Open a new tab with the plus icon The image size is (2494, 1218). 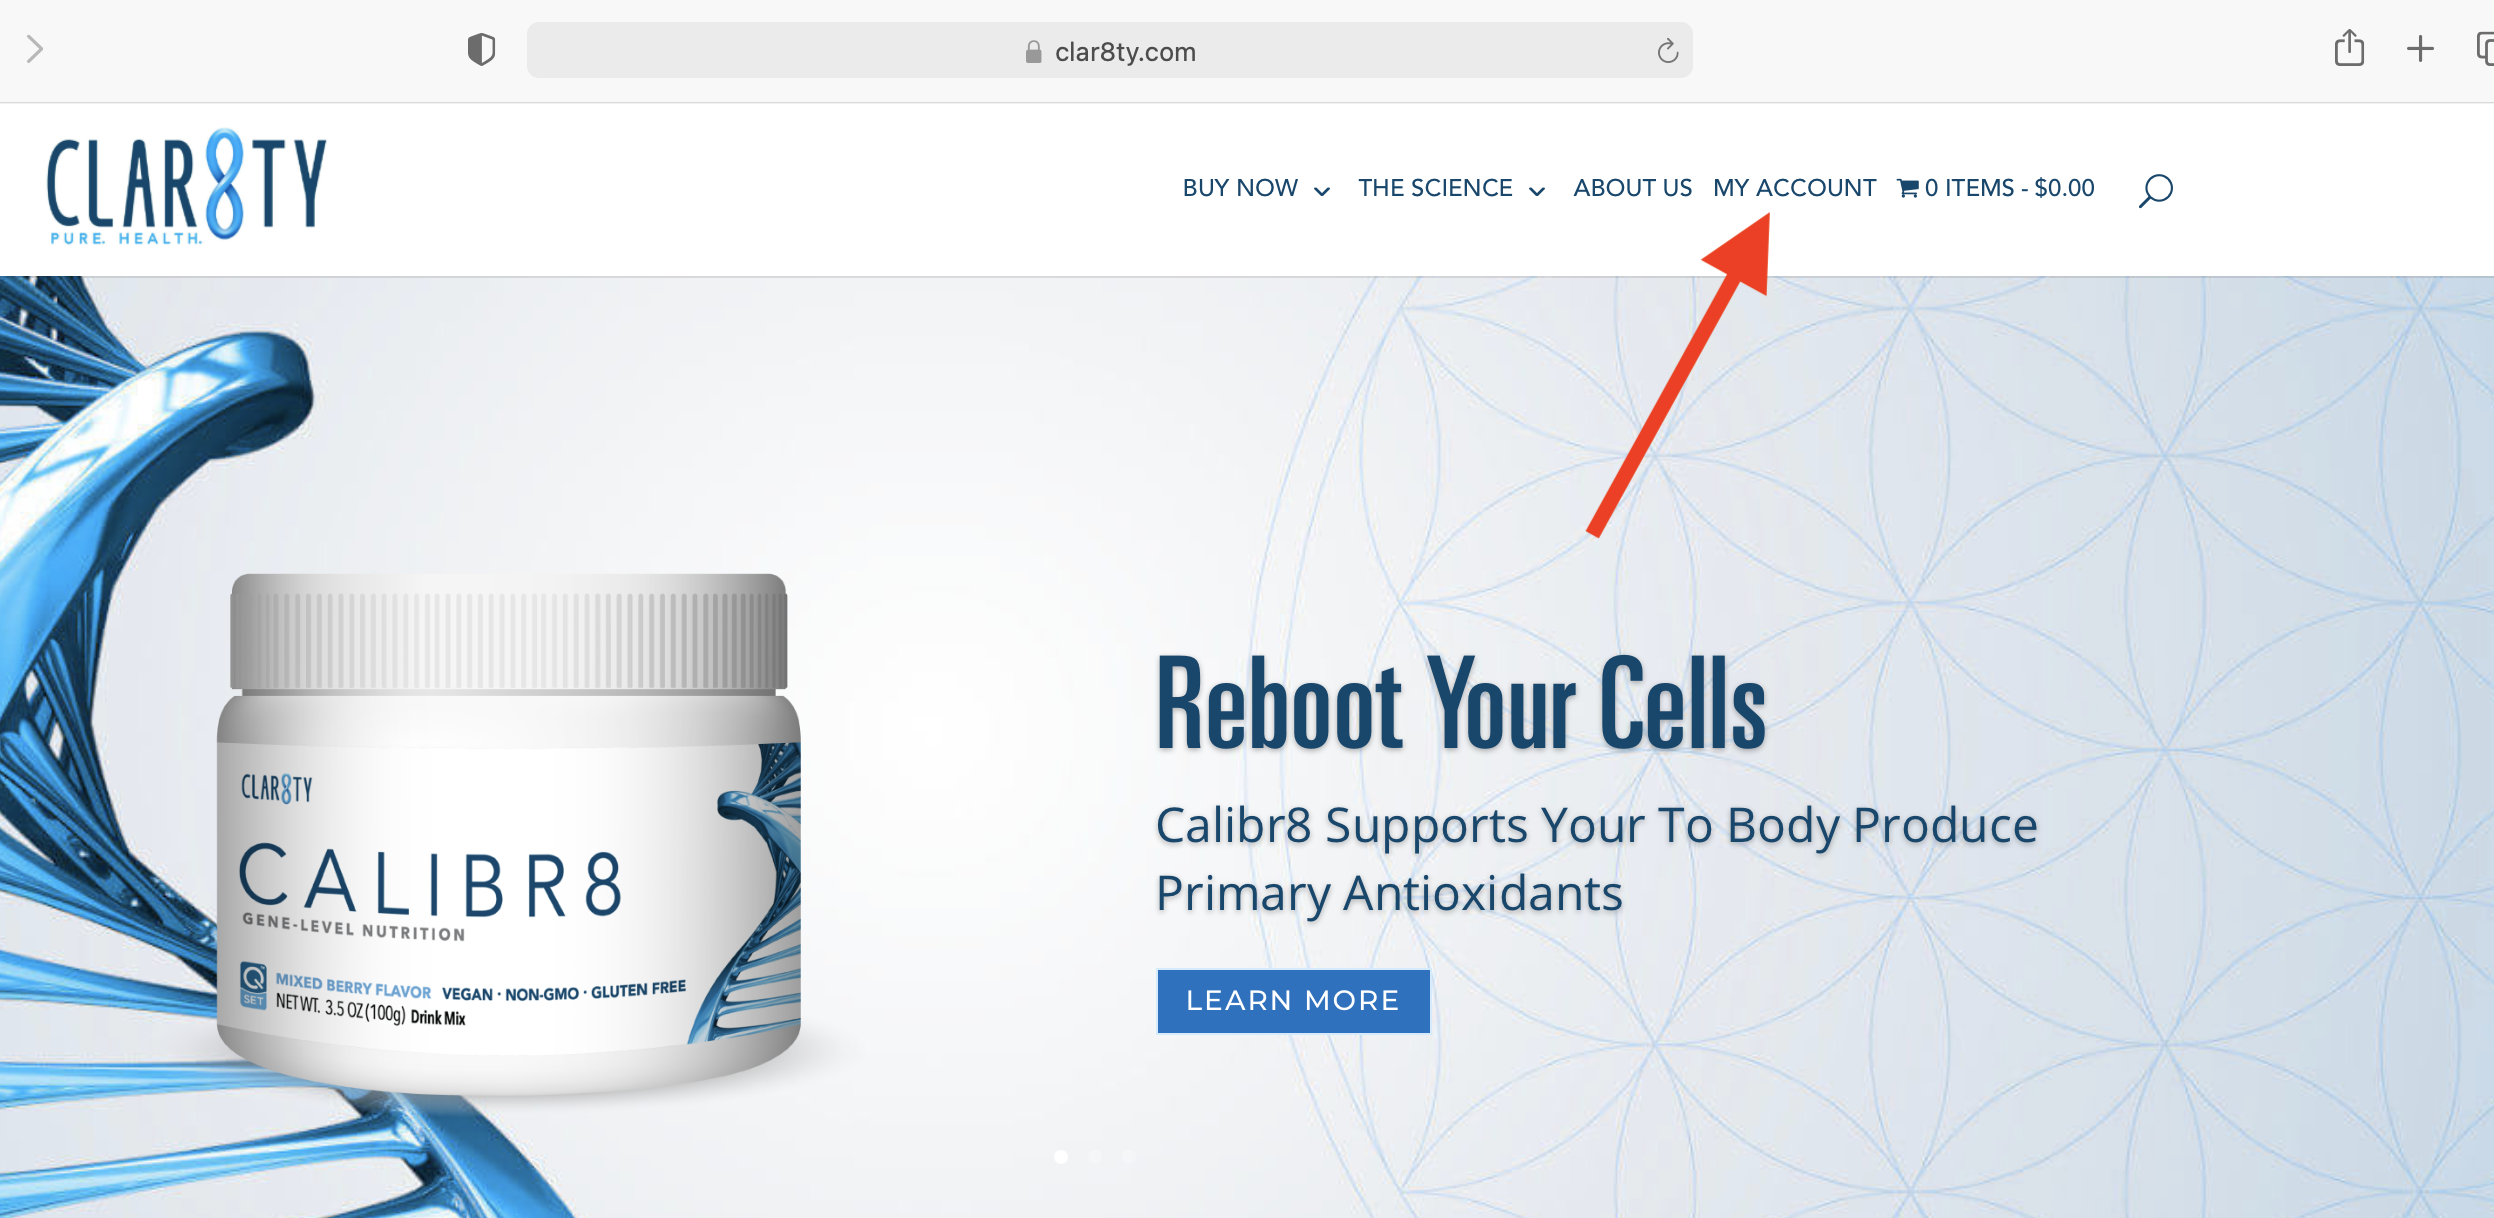pos(2420,48)
